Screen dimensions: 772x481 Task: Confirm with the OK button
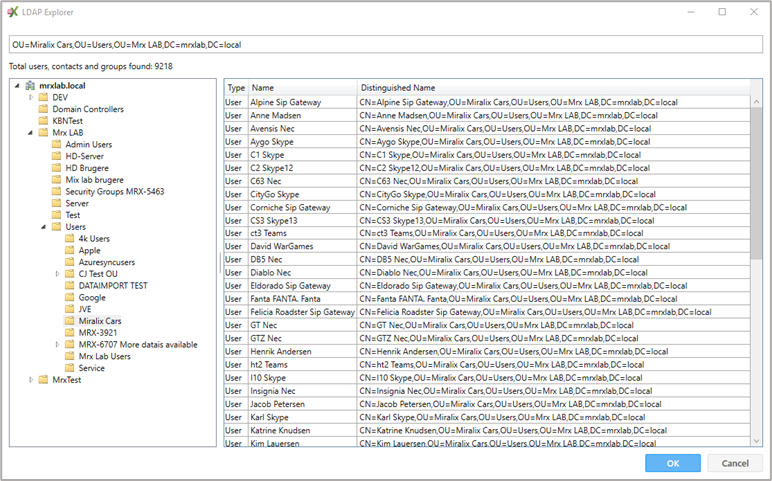tap(673, 463)
